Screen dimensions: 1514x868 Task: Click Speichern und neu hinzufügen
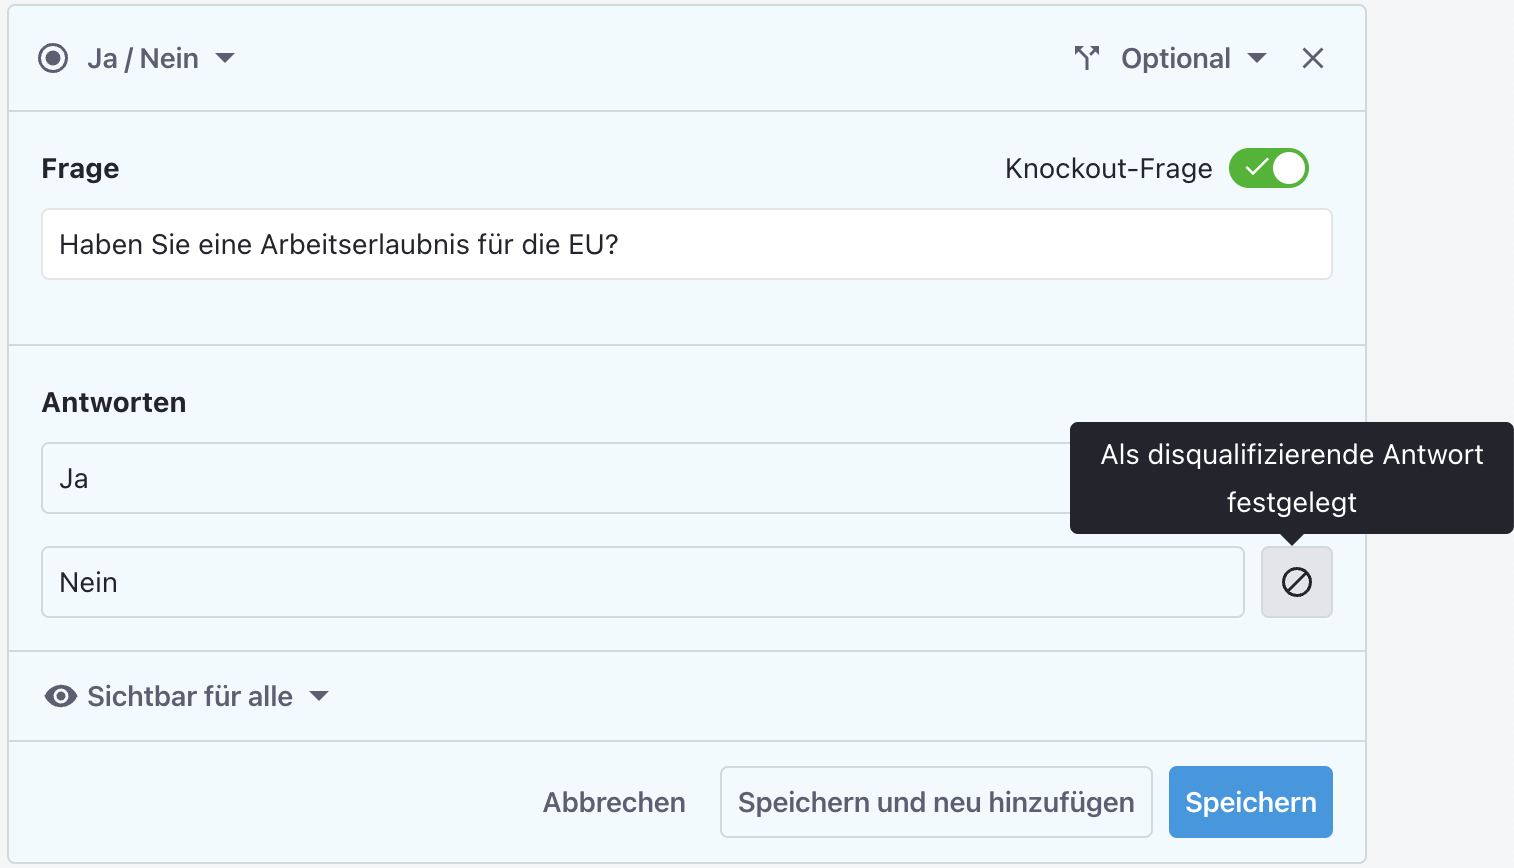click(935, 801)
